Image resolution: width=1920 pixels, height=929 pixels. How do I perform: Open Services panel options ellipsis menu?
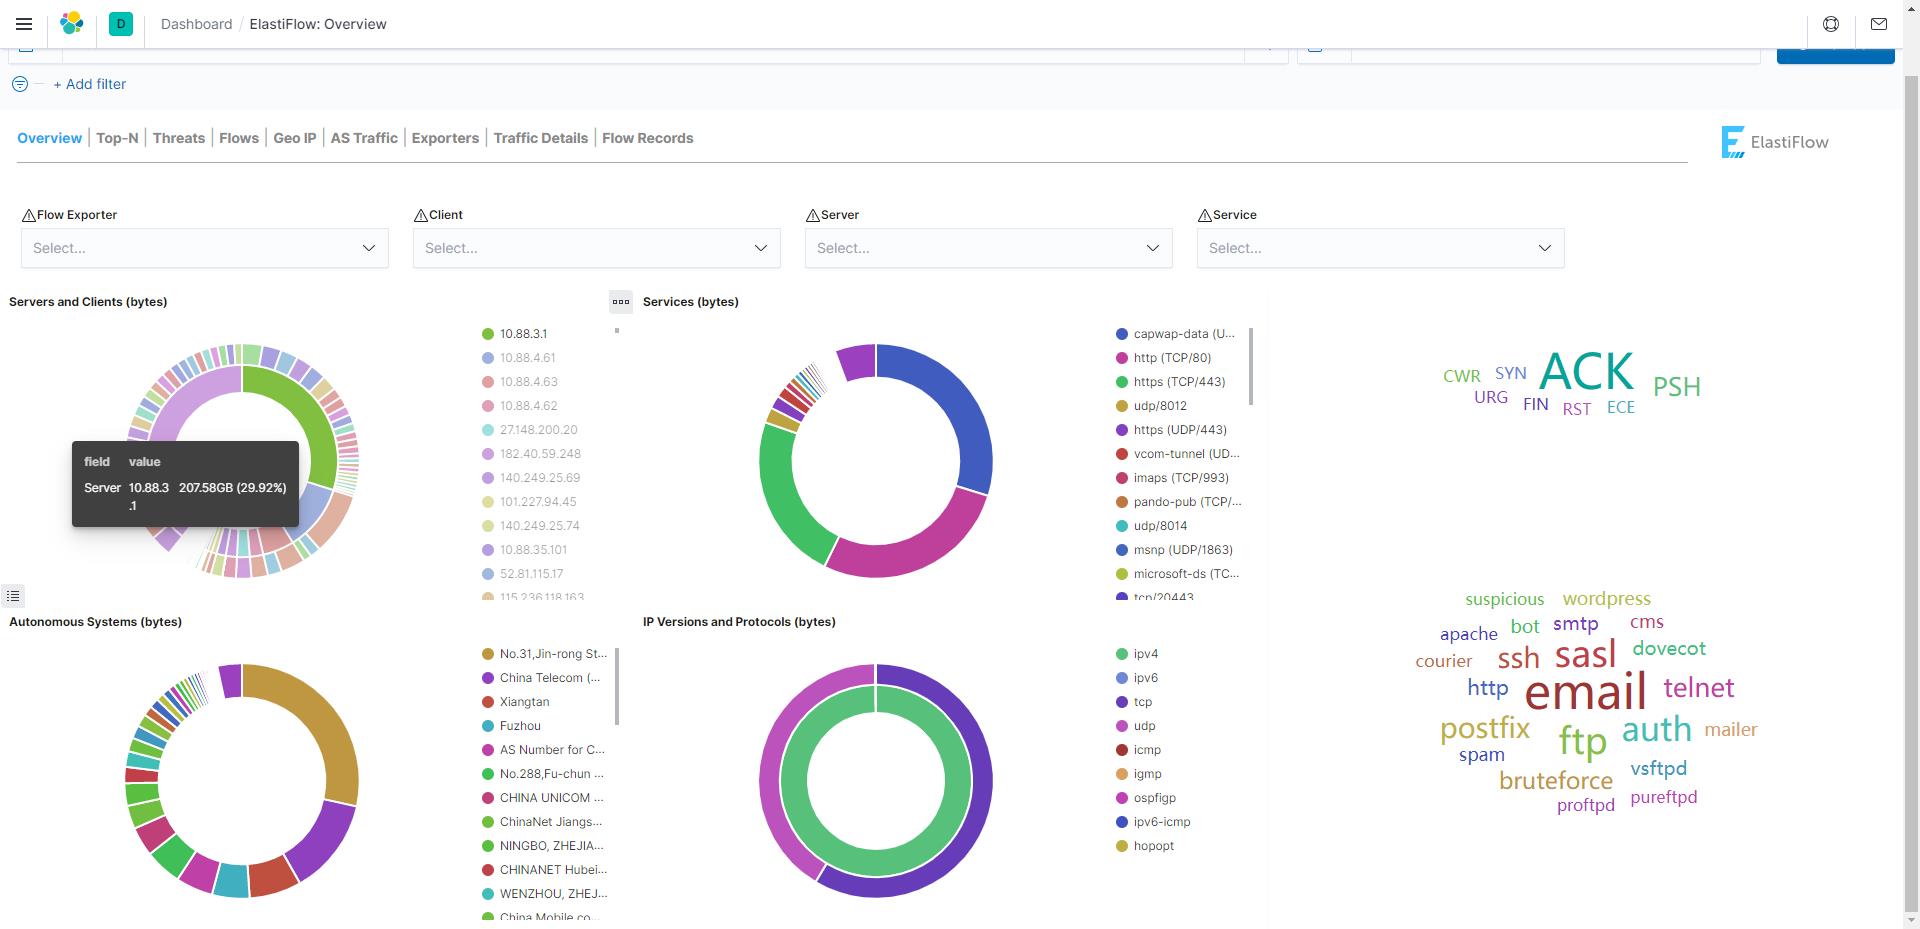click(621, 302)
